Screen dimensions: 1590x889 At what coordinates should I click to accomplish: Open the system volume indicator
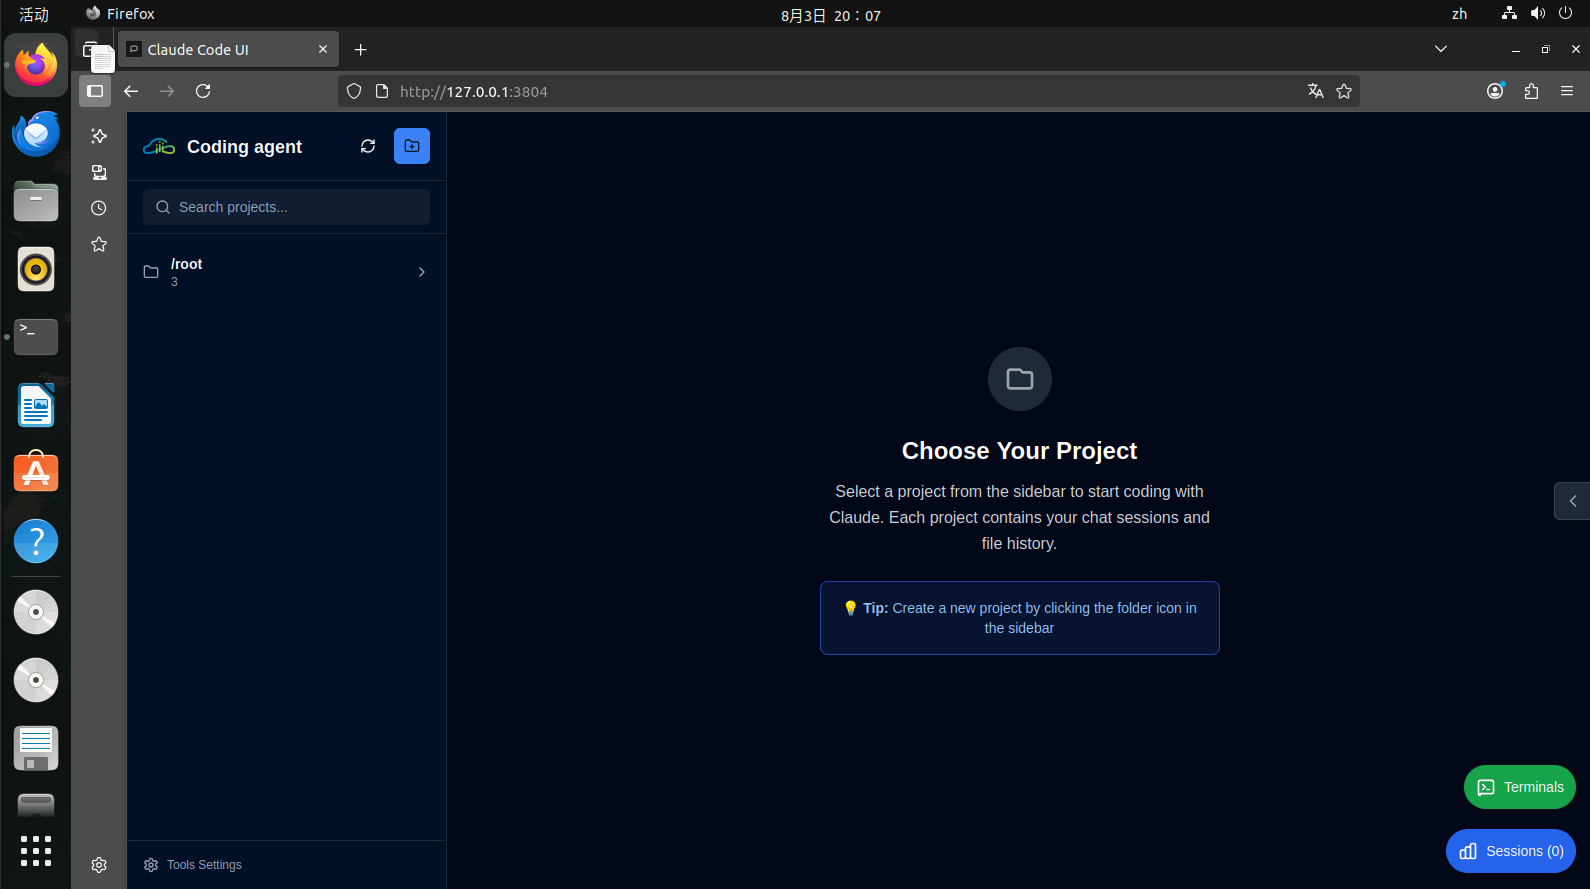pyautogui.click(x=1538, y=13)
